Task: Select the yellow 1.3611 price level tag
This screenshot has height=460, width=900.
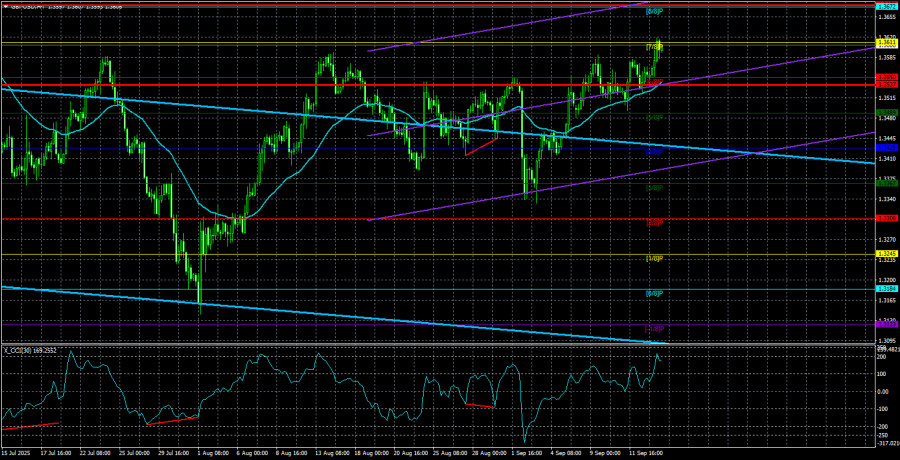Action: click(x=885, y=43)
